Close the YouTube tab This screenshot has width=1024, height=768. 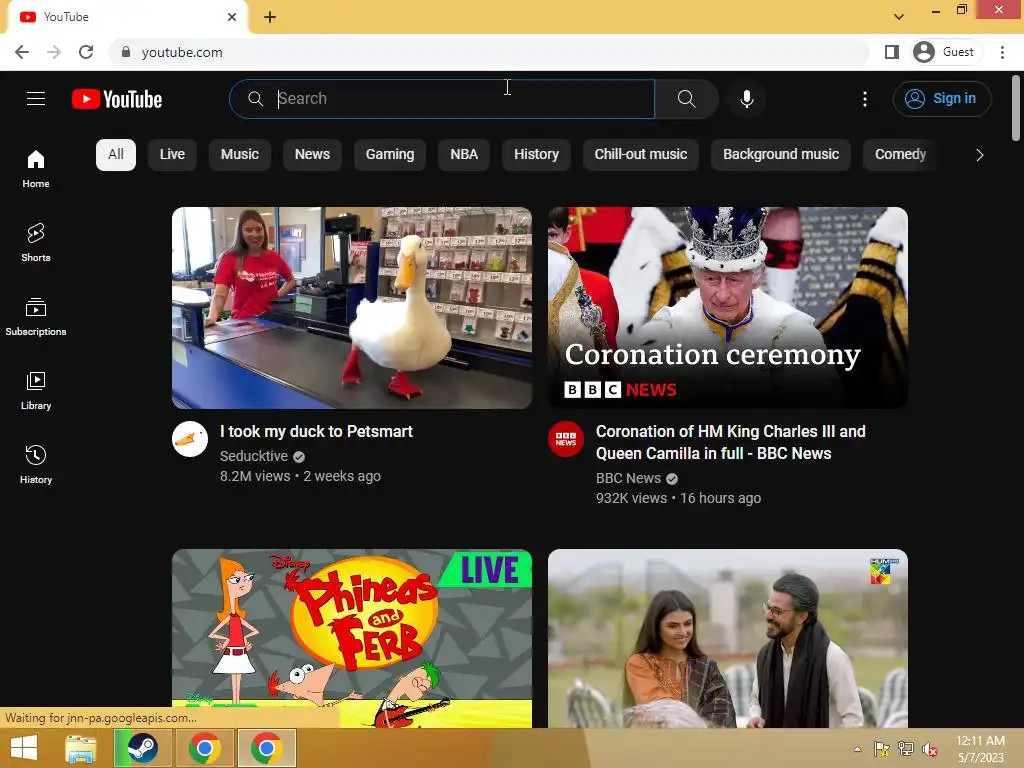[x=232, y=17]
